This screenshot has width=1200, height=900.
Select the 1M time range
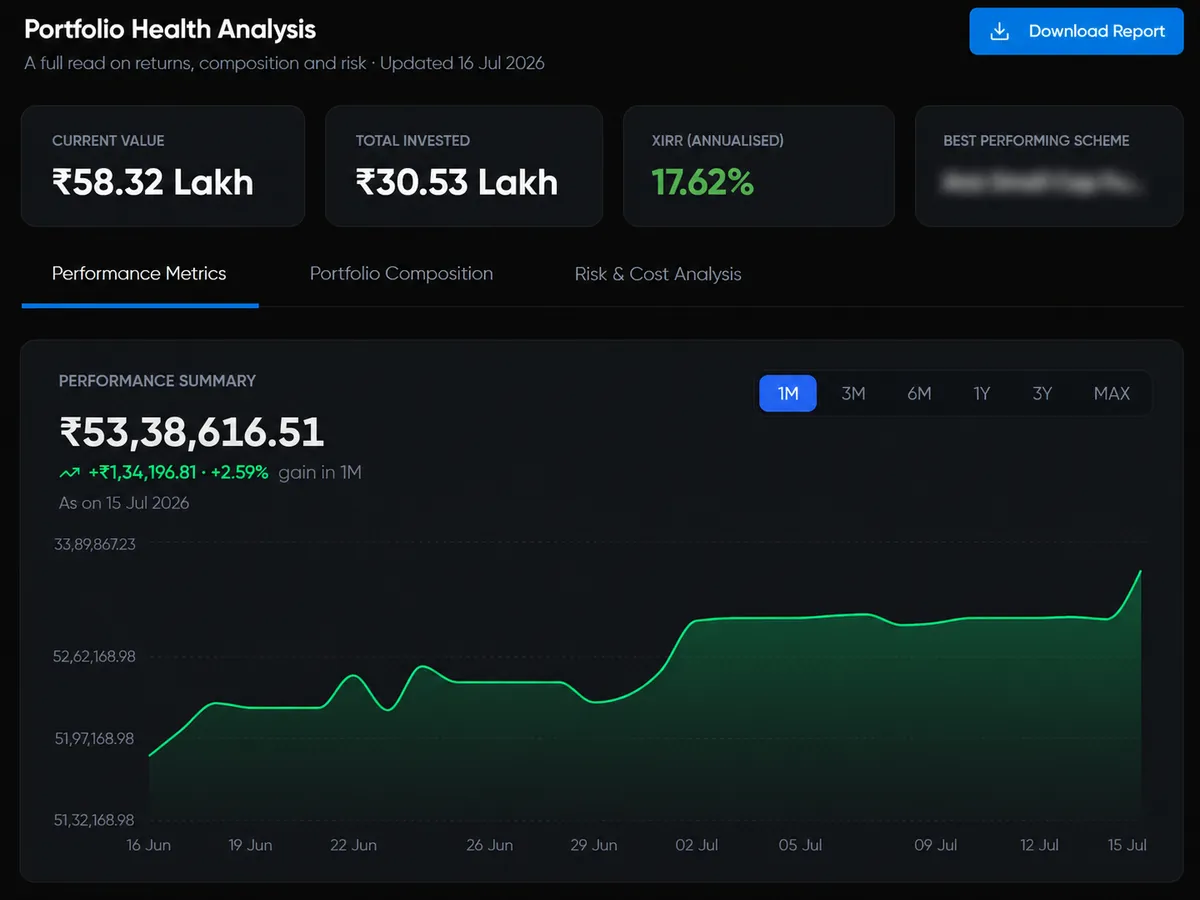click(x=788, y=393)
